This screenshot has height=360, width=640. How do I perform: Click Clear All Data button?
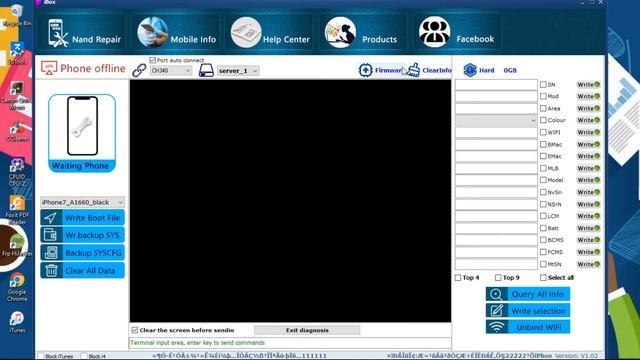pyautogui.click(x=82, y=270)
